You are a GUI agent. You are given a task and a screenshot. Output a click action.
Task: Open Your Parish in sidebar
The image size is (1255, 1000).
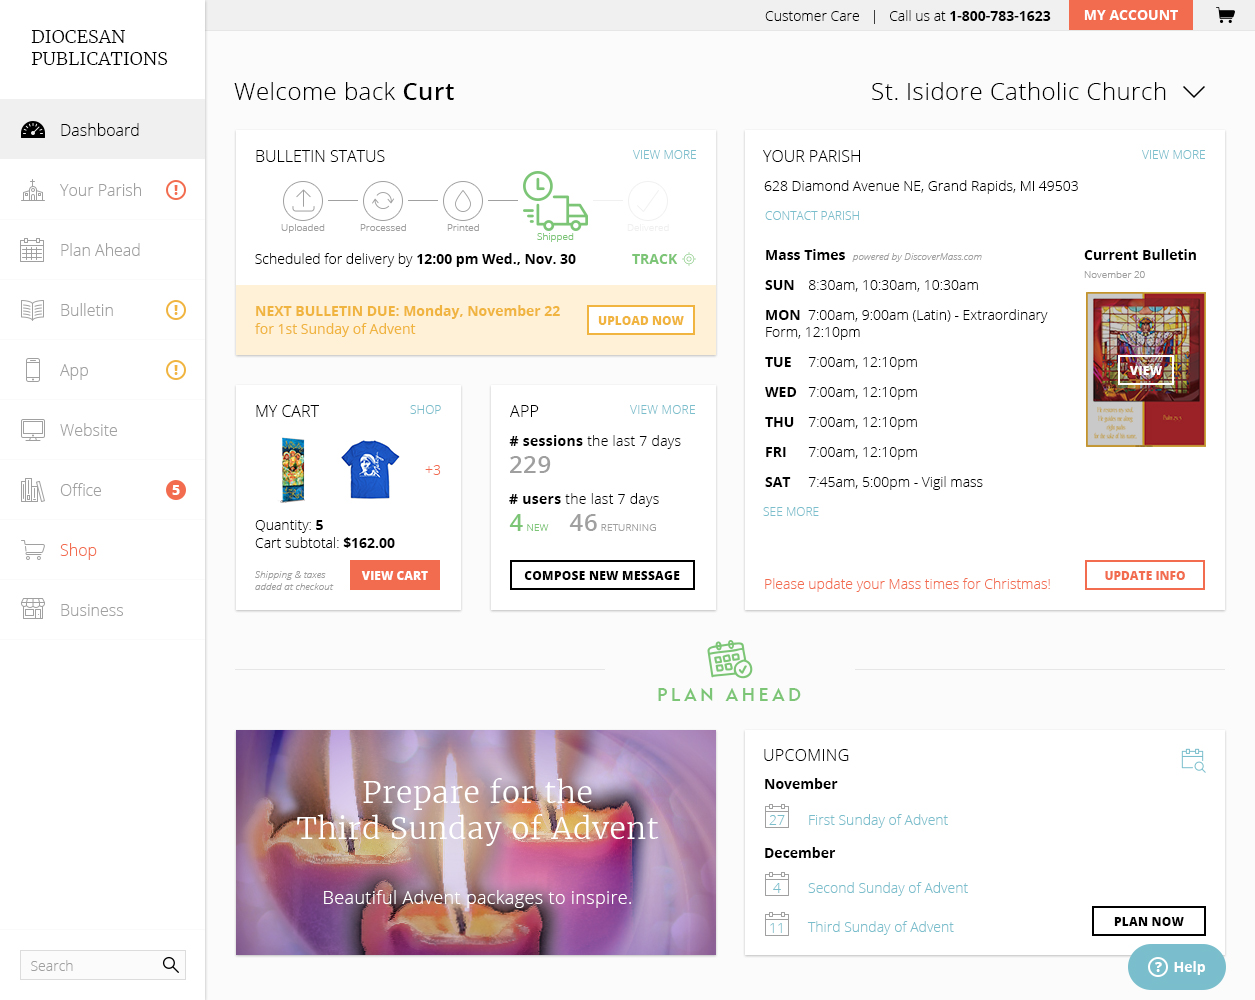[102, 190]
